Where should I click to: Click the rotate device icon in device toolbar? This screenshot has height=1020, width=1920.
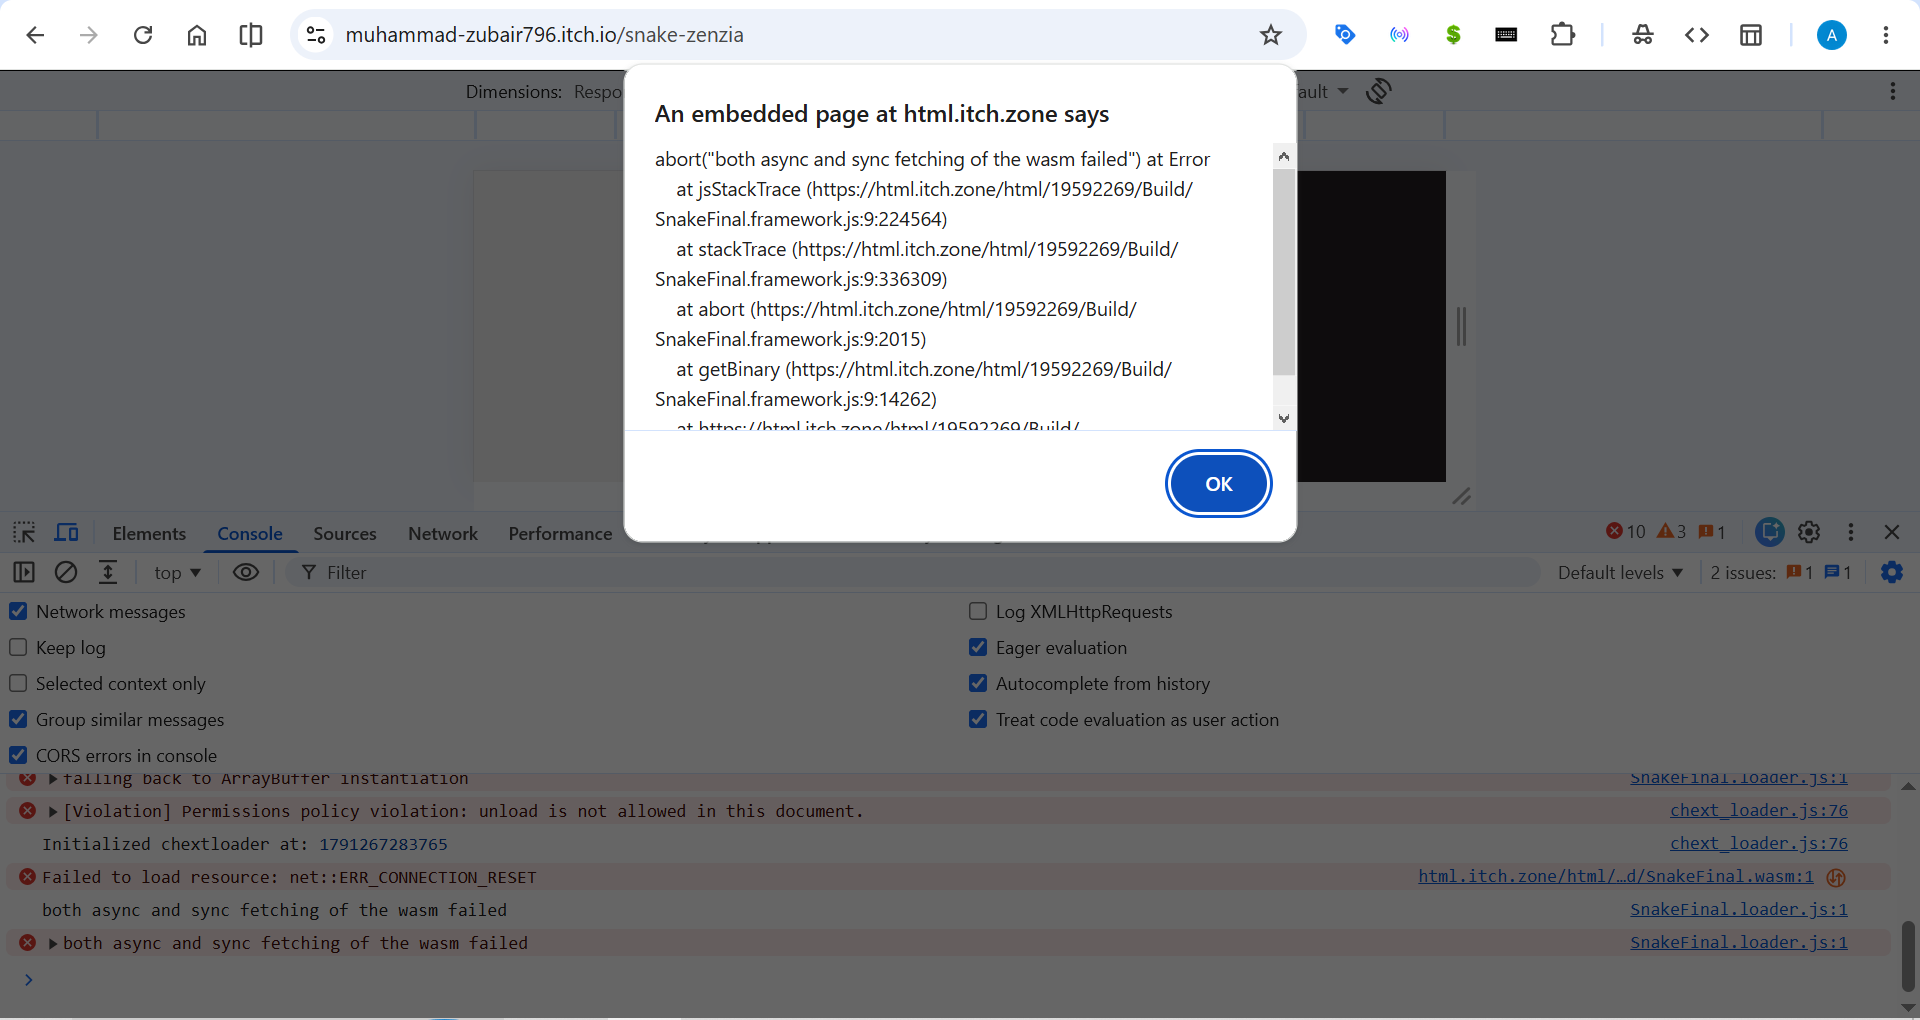pos(1379,91)
